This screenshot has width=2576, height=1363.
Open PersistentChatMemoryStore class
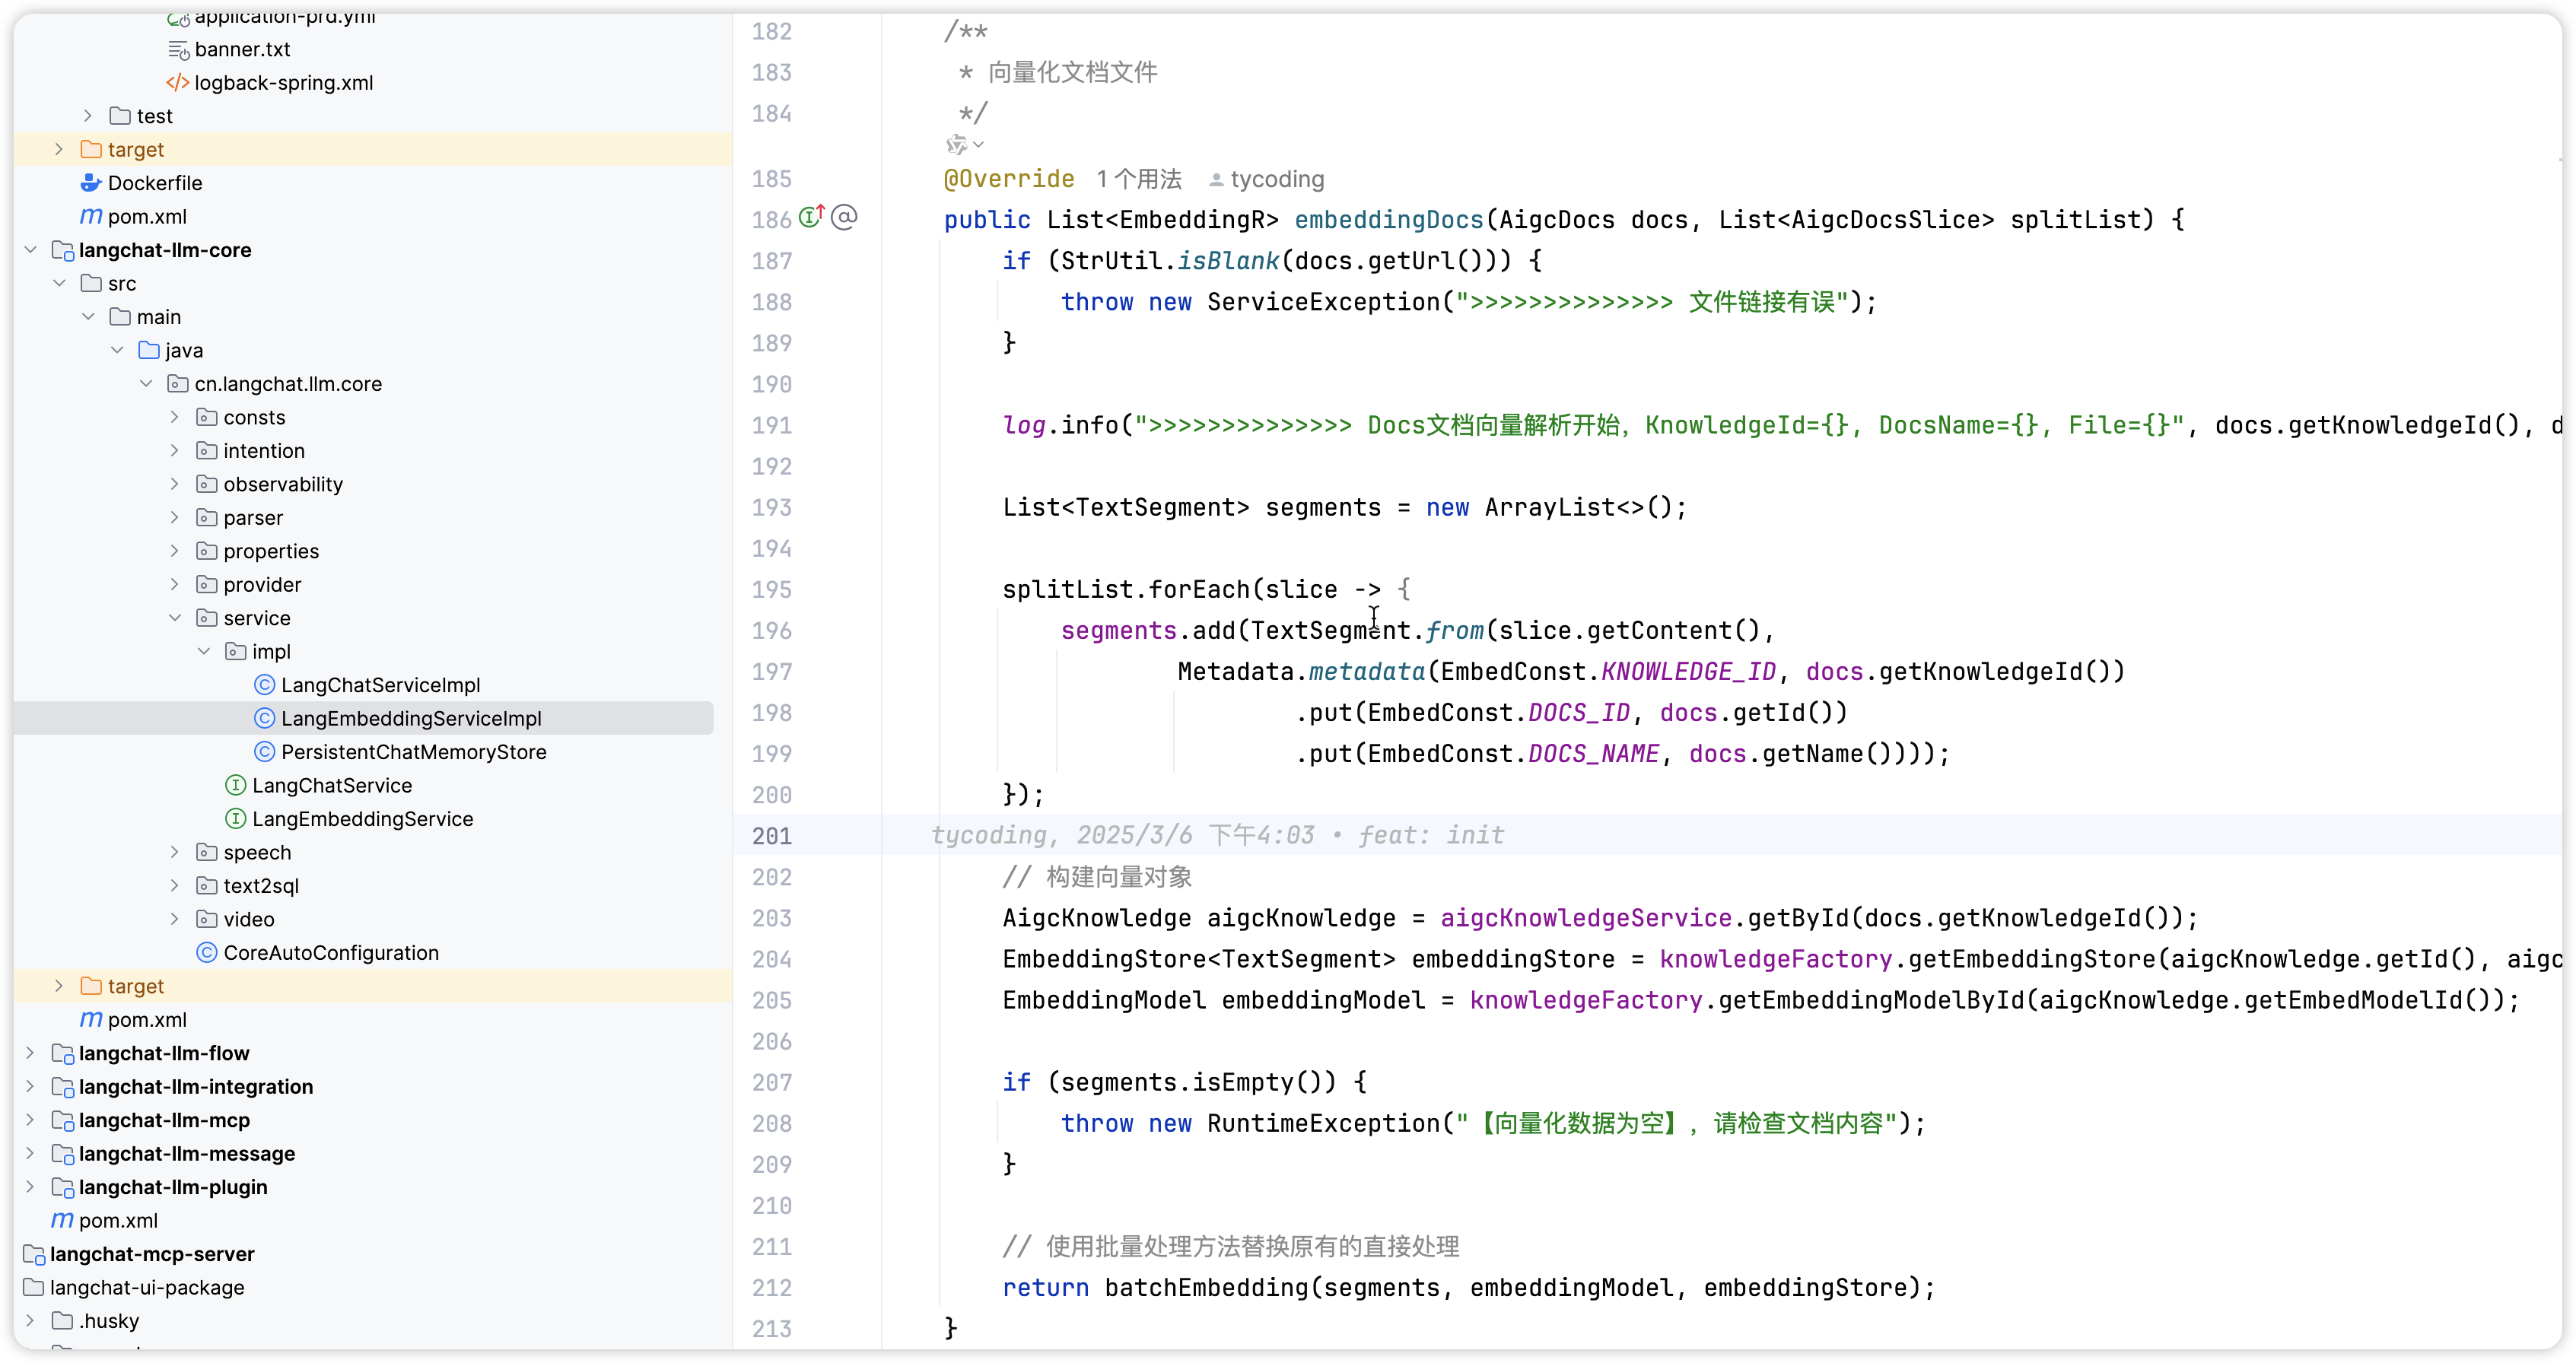point(413,752)
